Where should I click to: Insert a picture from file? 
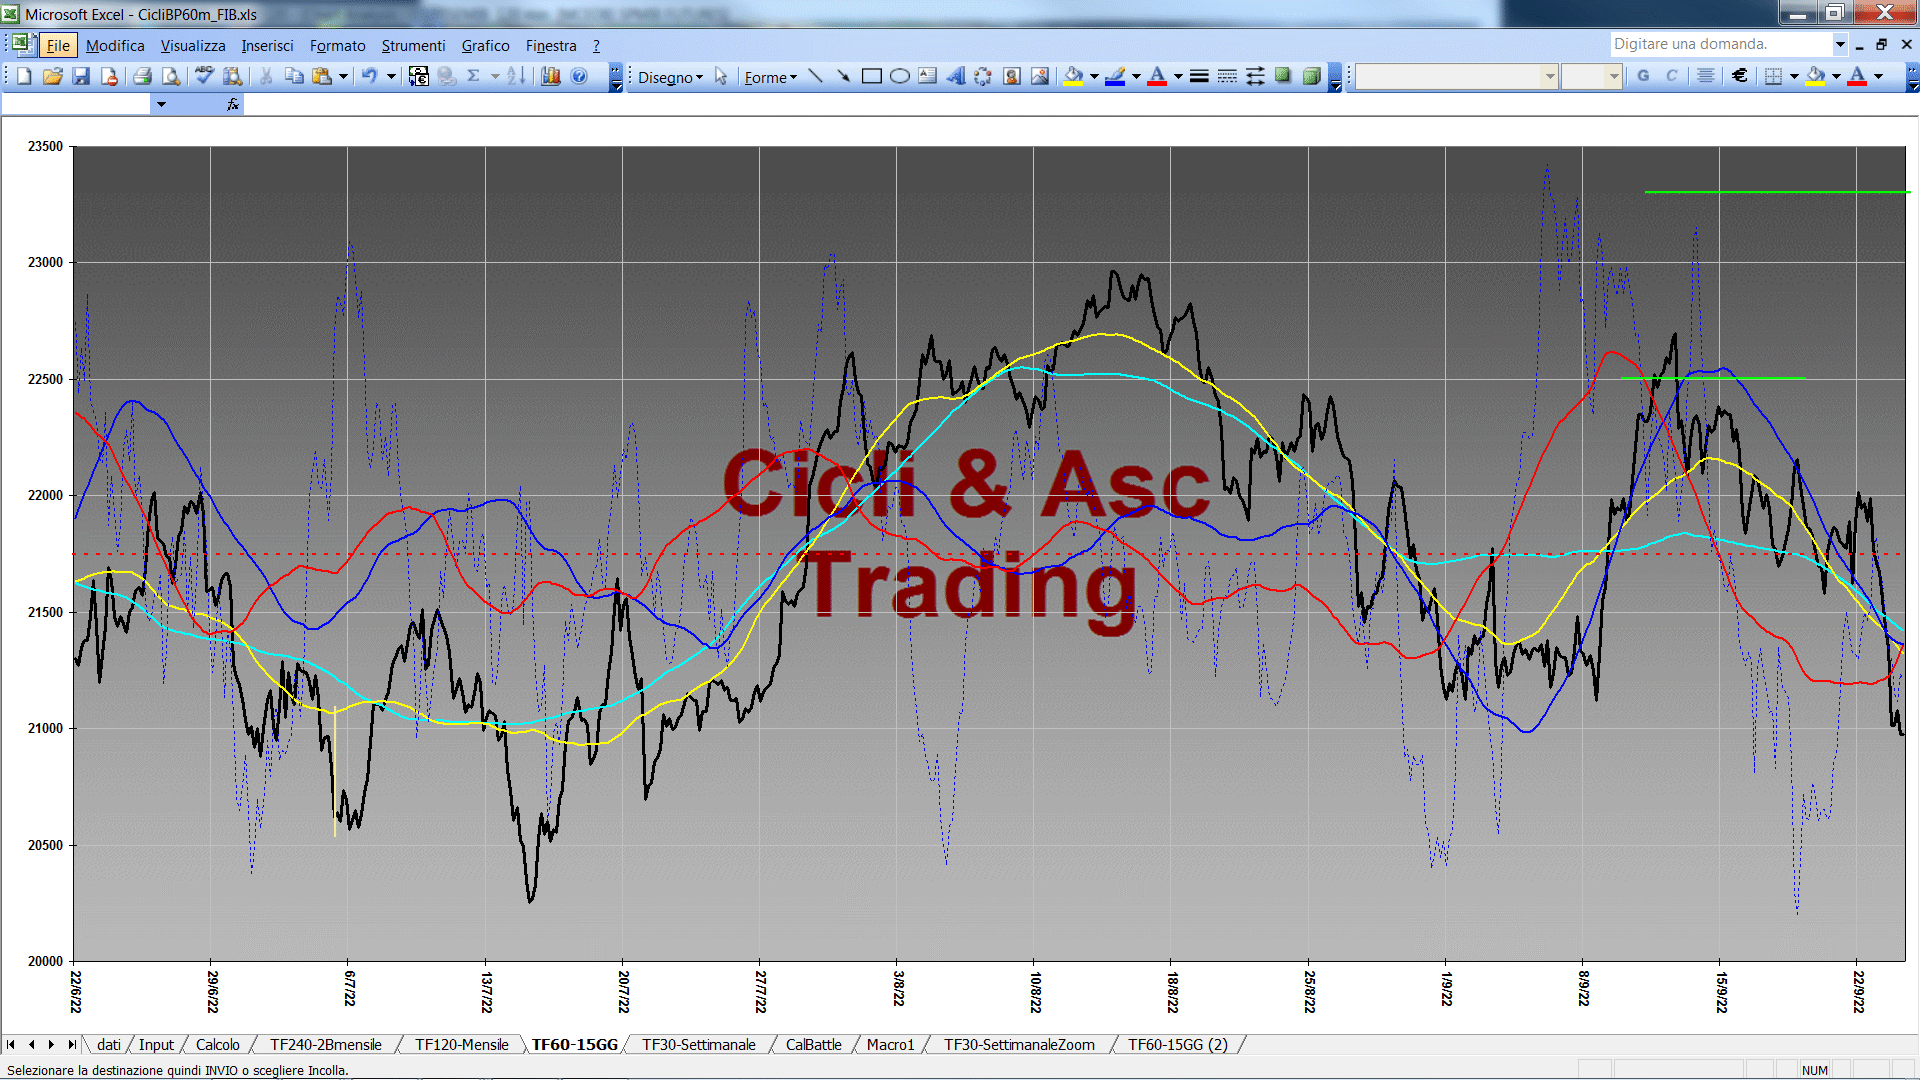tap(1040, 76)
